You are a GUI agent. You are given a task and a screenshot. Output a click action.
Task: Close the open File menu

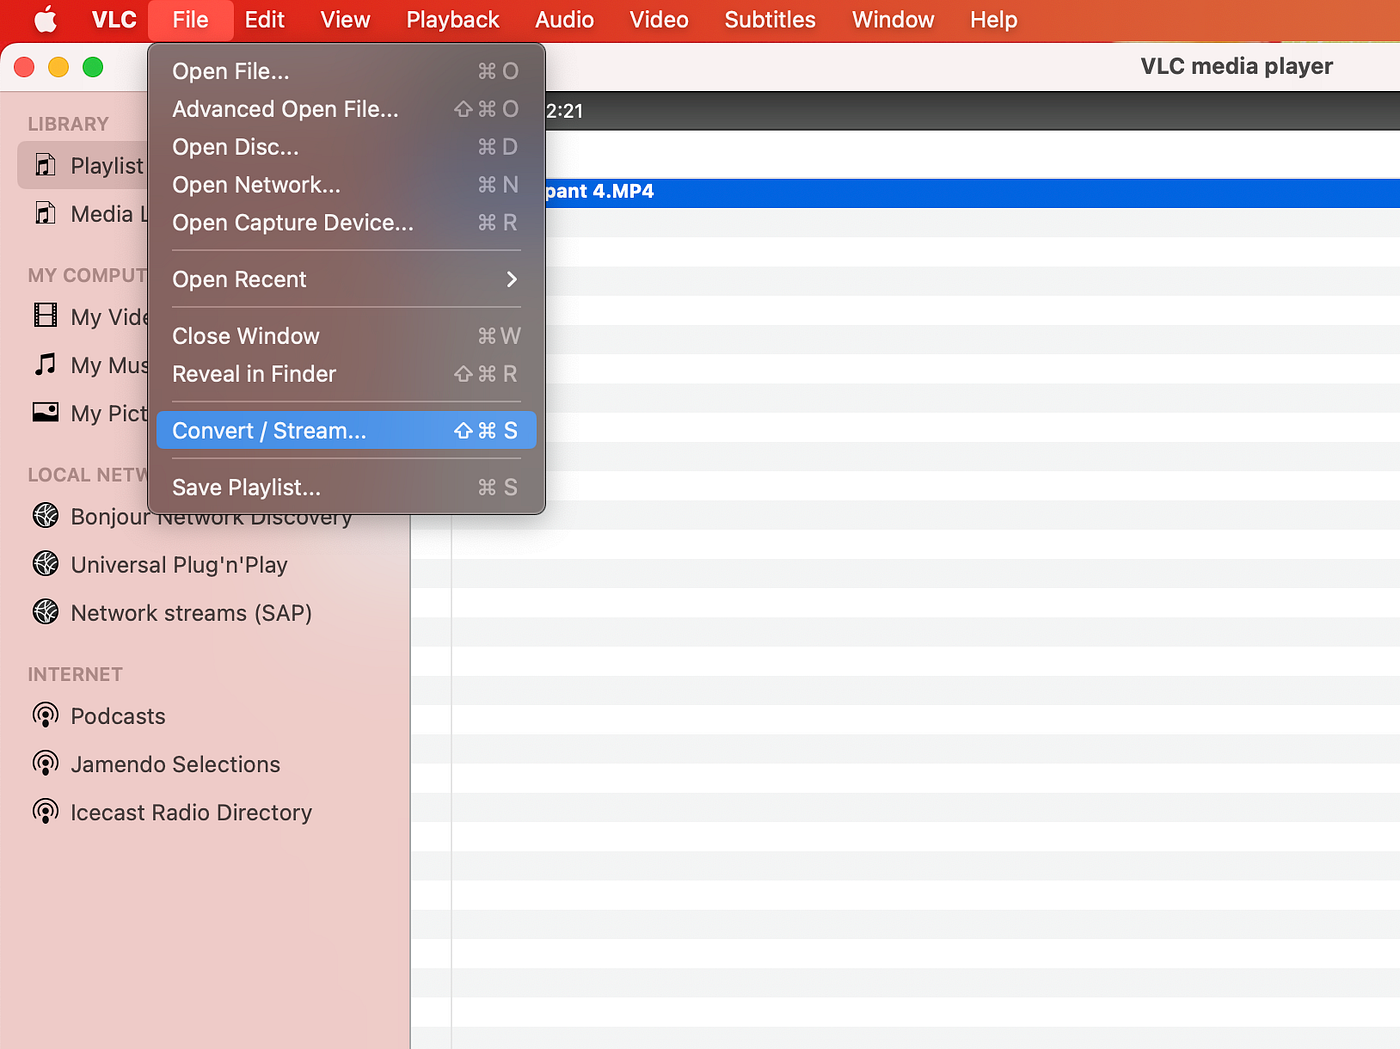point(190,20)
